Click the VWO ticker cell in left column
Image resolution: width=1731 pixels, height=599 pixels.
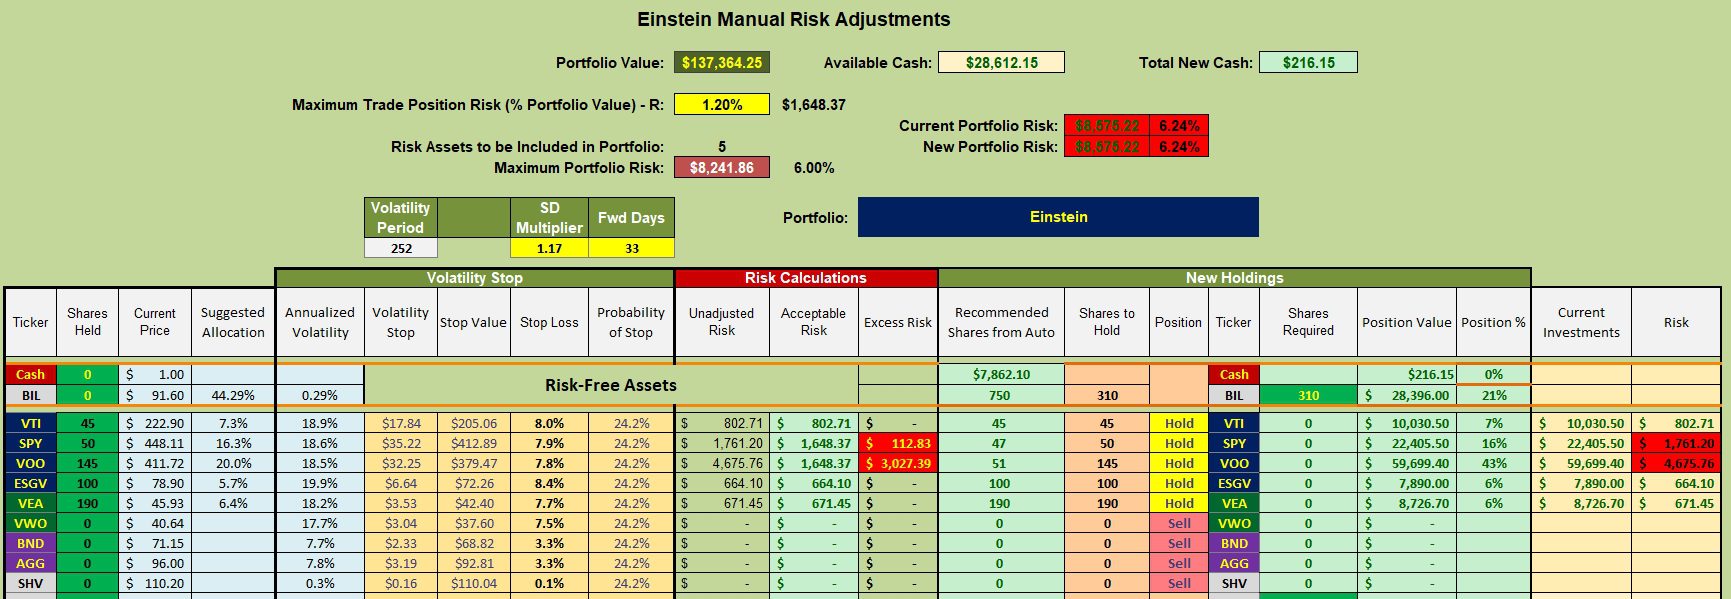[x=31, y=523]
